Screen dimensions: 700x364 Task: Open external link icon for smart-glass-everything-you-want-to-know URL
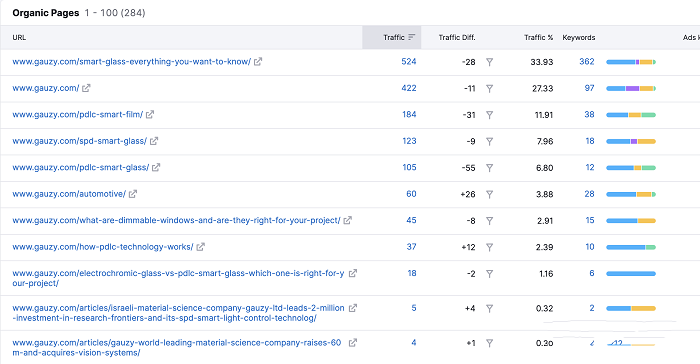point(258,62)
